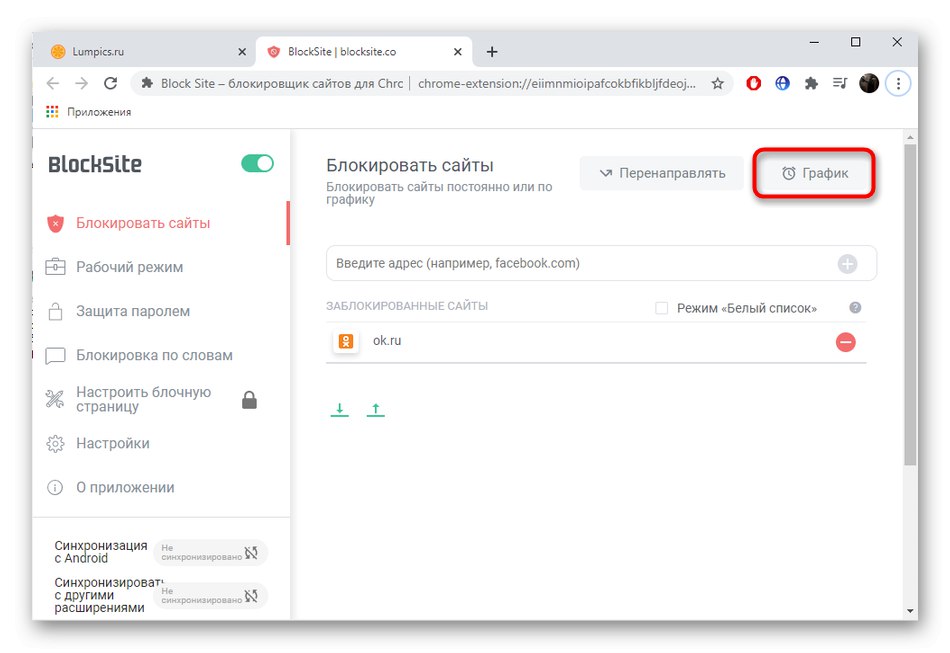Open the browser profile avatar menu
This screenshot has height=653, width=950.
[868, 83]
